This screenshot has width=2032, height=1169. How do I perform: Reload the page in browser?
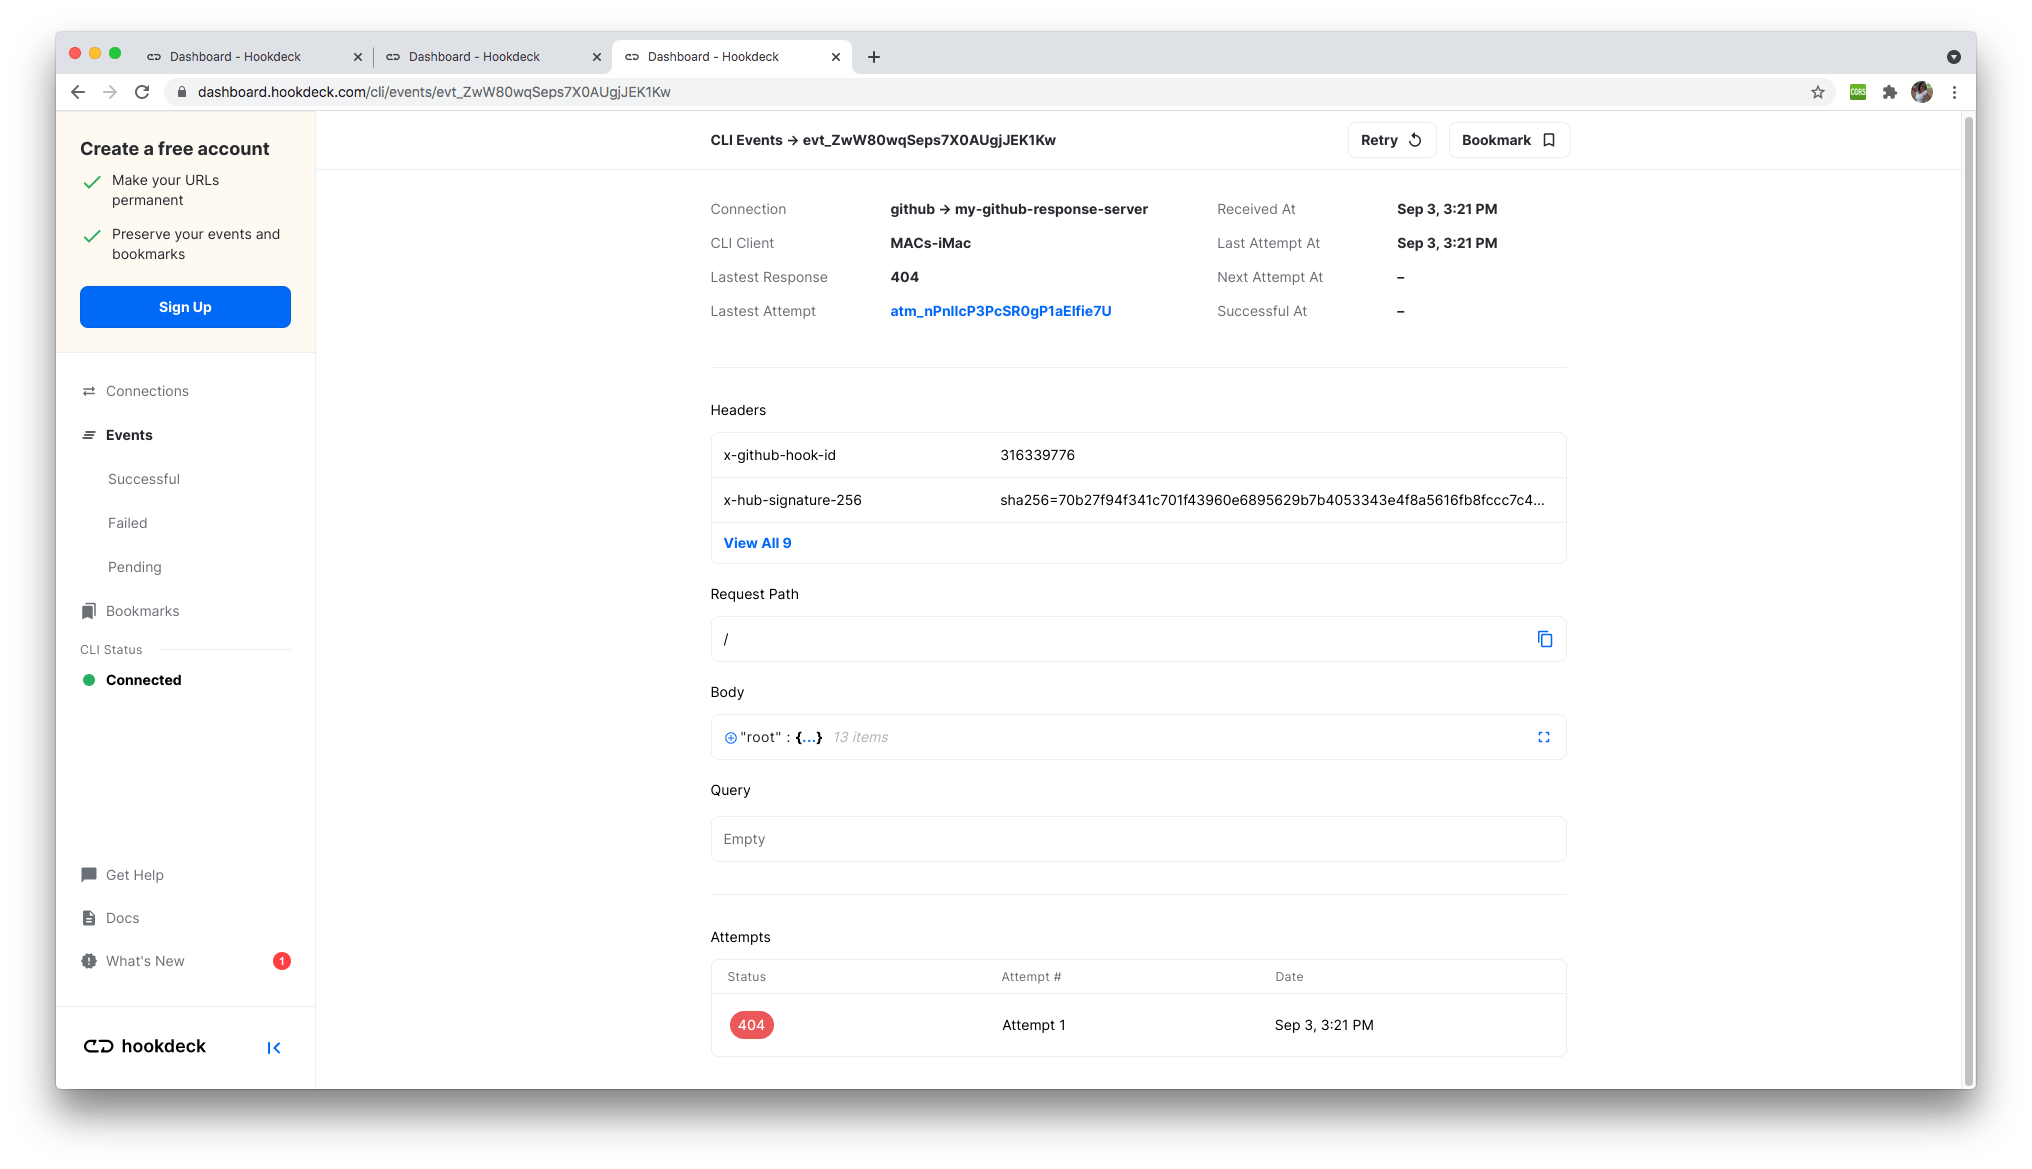click(x=142, y=92)
